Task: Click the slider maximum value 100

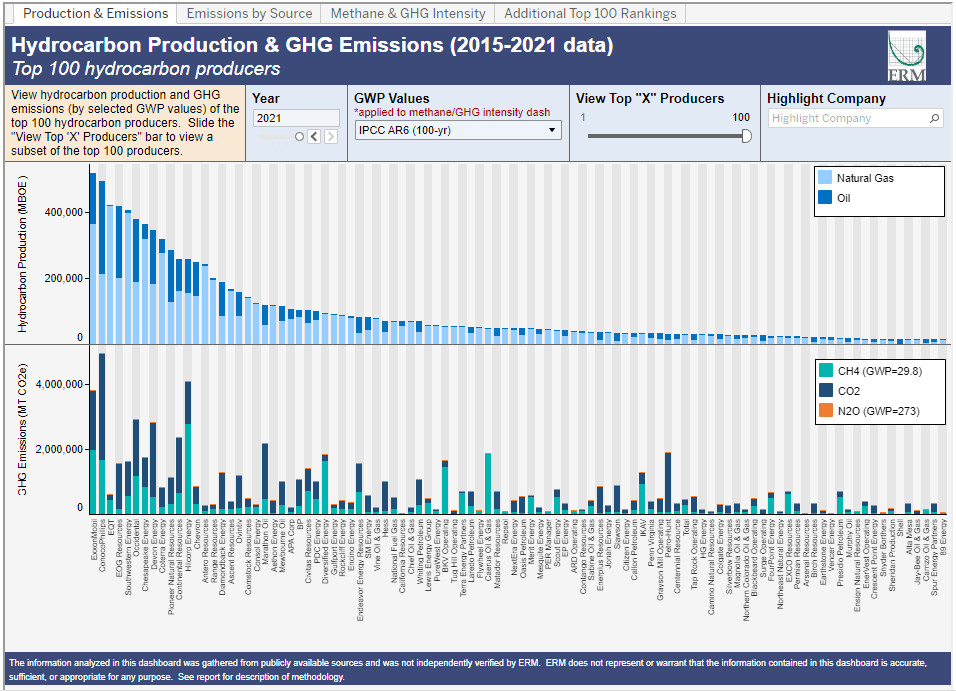Action: pos(741,117)
